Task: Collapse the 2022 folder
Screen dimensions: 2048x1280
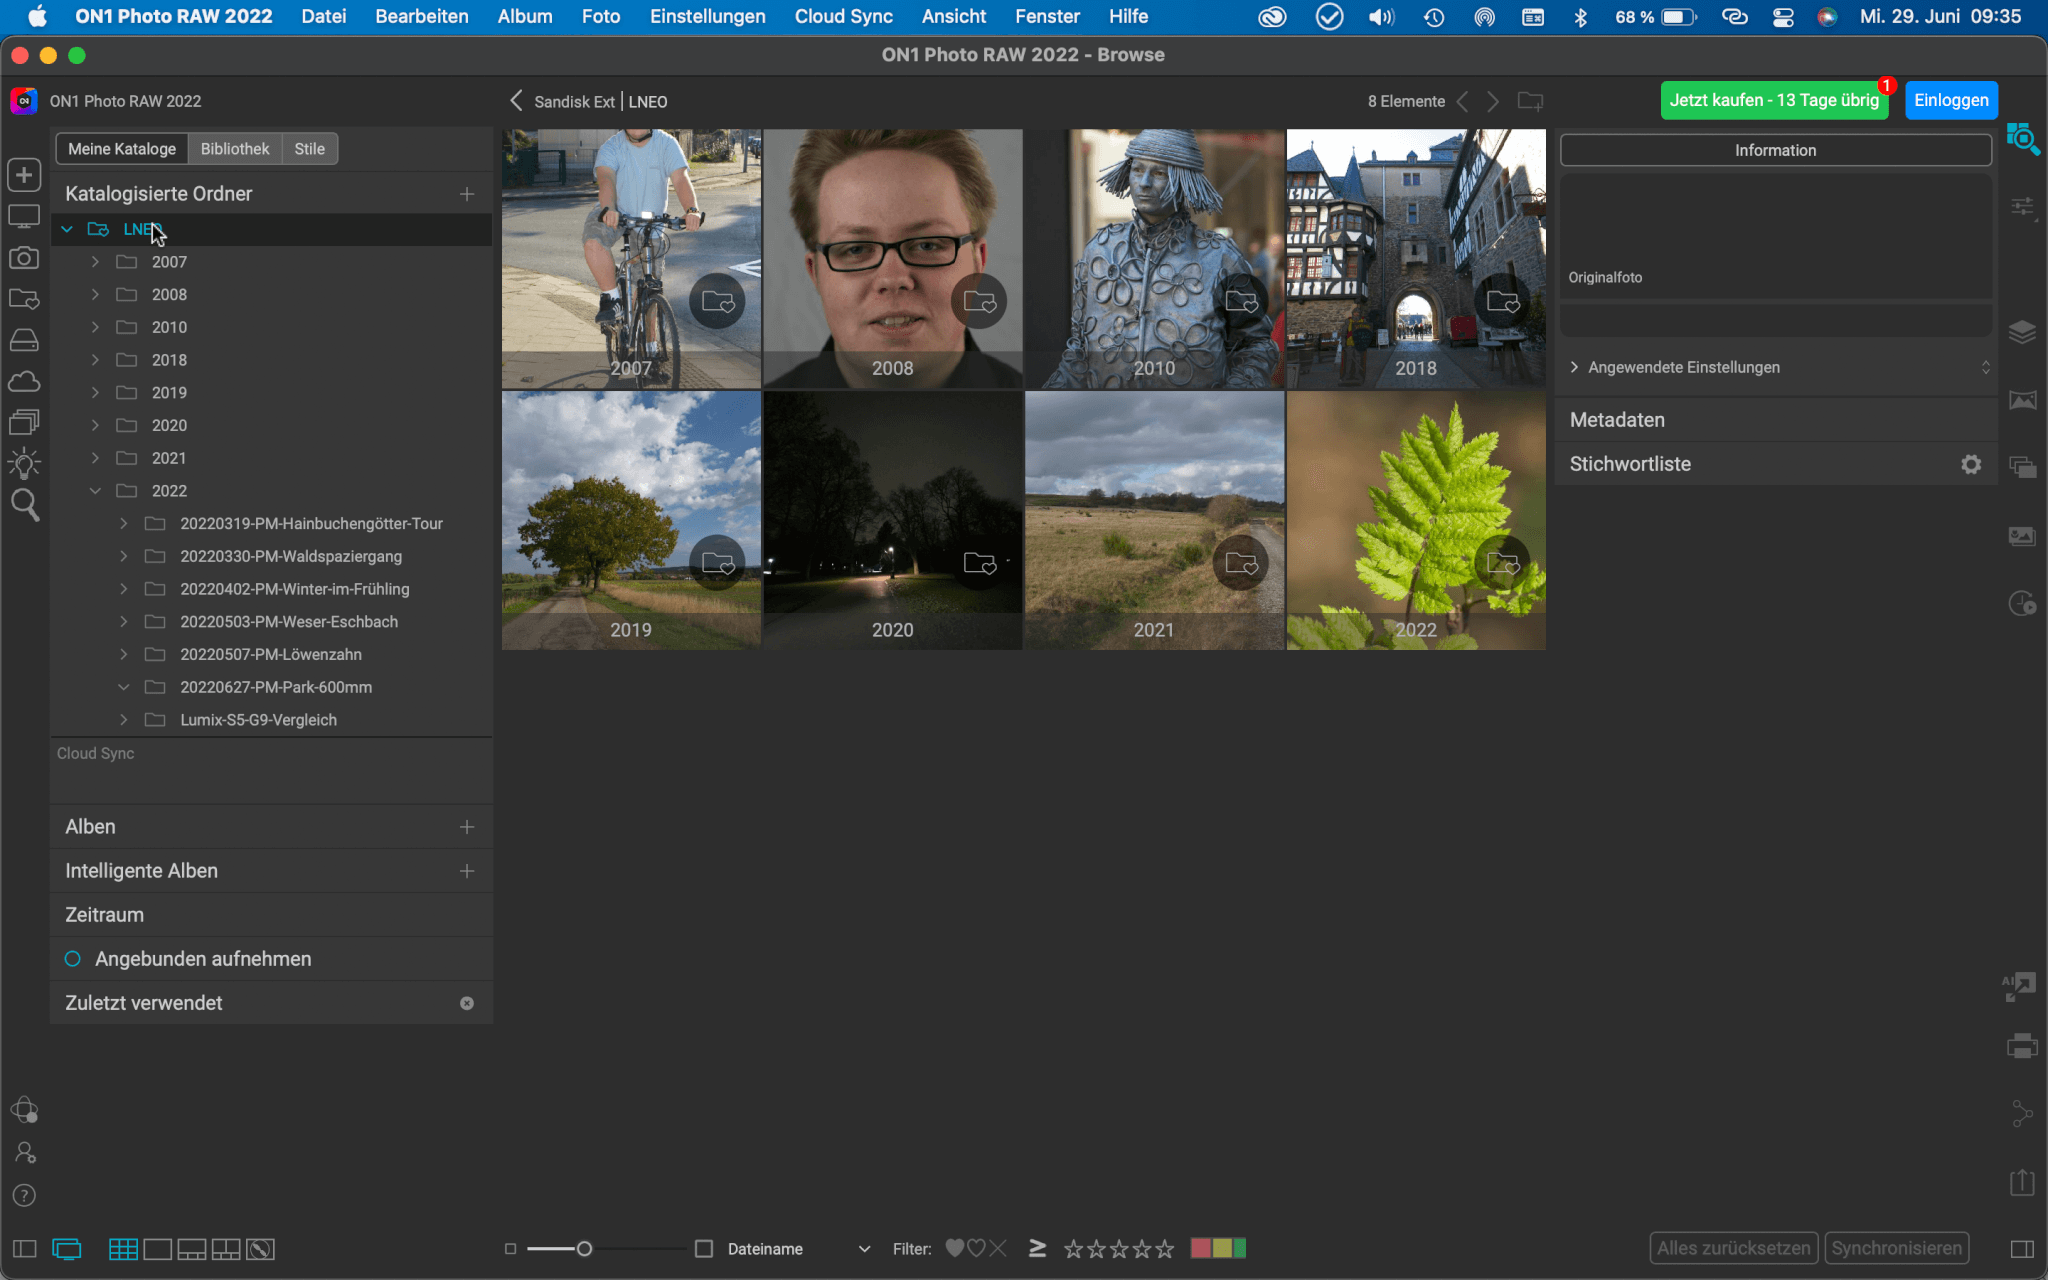Action: [x=95, y=491]
